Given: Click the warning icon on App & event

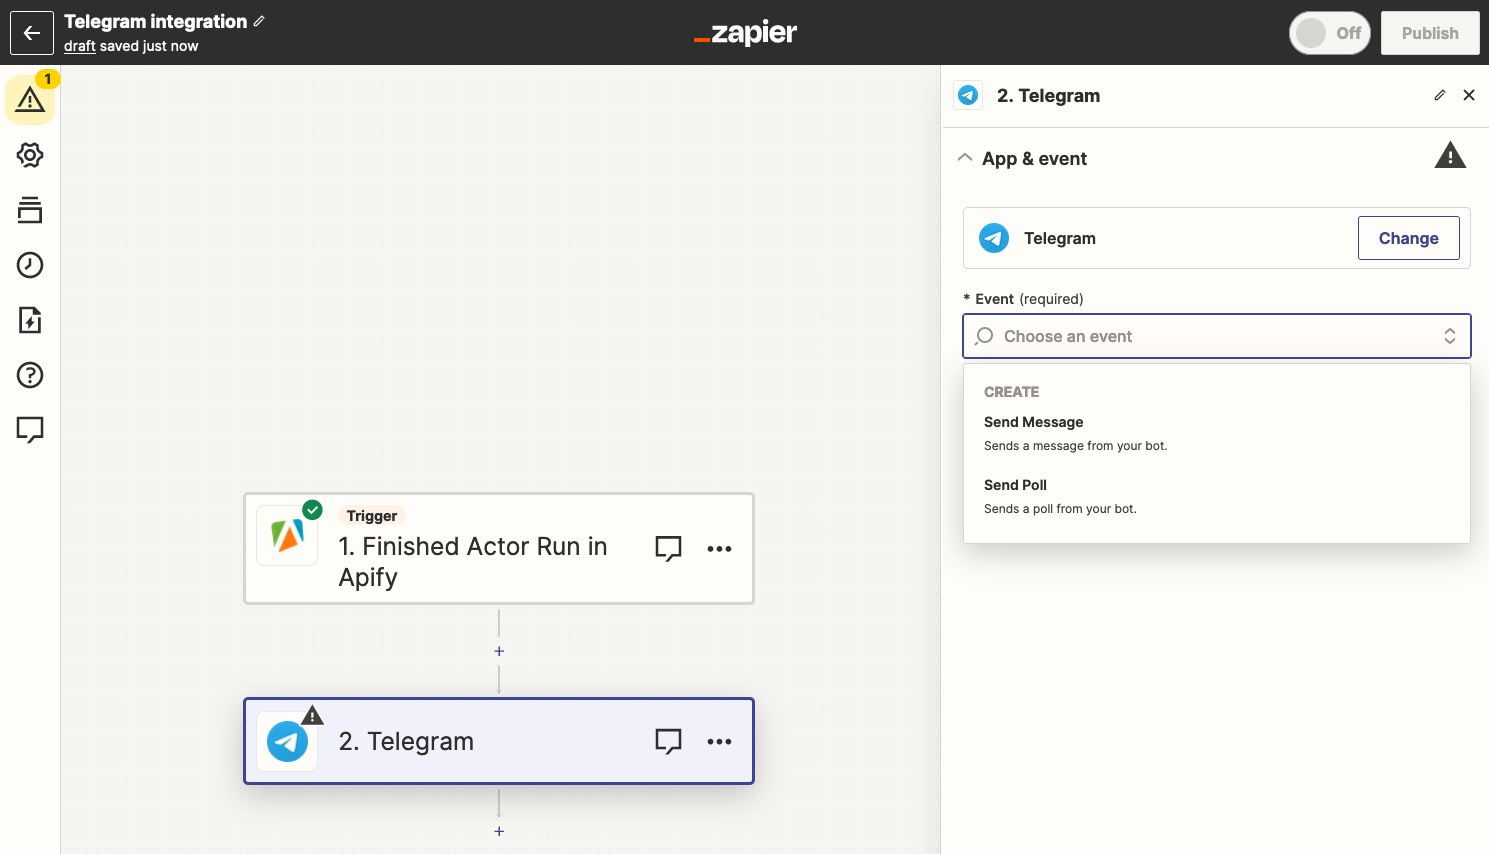Looking at the screenshot, I should click(x=1450, y=155).
